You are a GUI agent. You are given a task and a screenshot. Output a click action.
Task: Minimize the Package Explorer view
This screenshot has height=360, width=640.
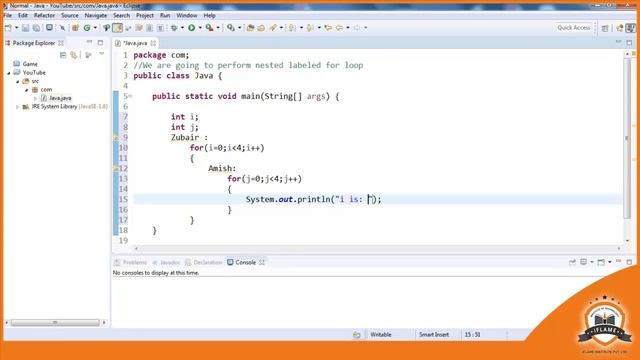[89, 42]
